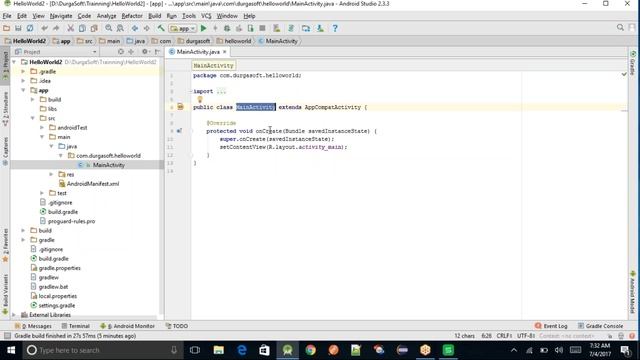Click the Find magnifier icon
Viewport: 640px width, 360px height.
(x=109, y=28)
